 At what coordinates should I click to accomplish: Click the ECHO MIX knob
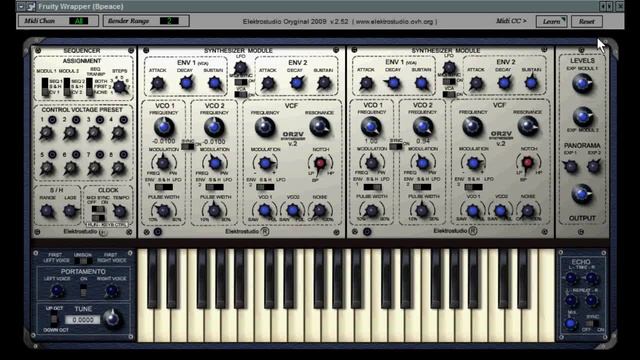tap(570, 323)
